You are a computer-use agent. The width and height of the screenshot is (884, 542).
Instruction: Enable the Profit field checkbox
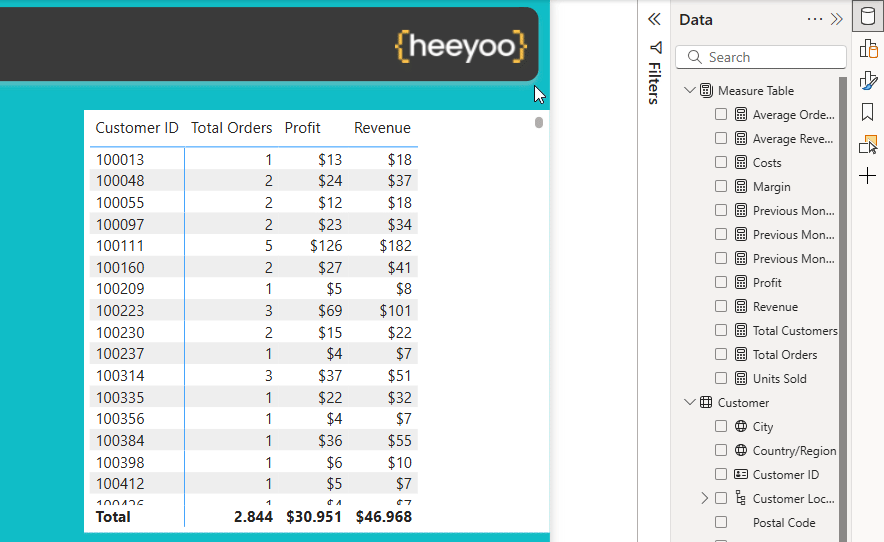[721, 282]
